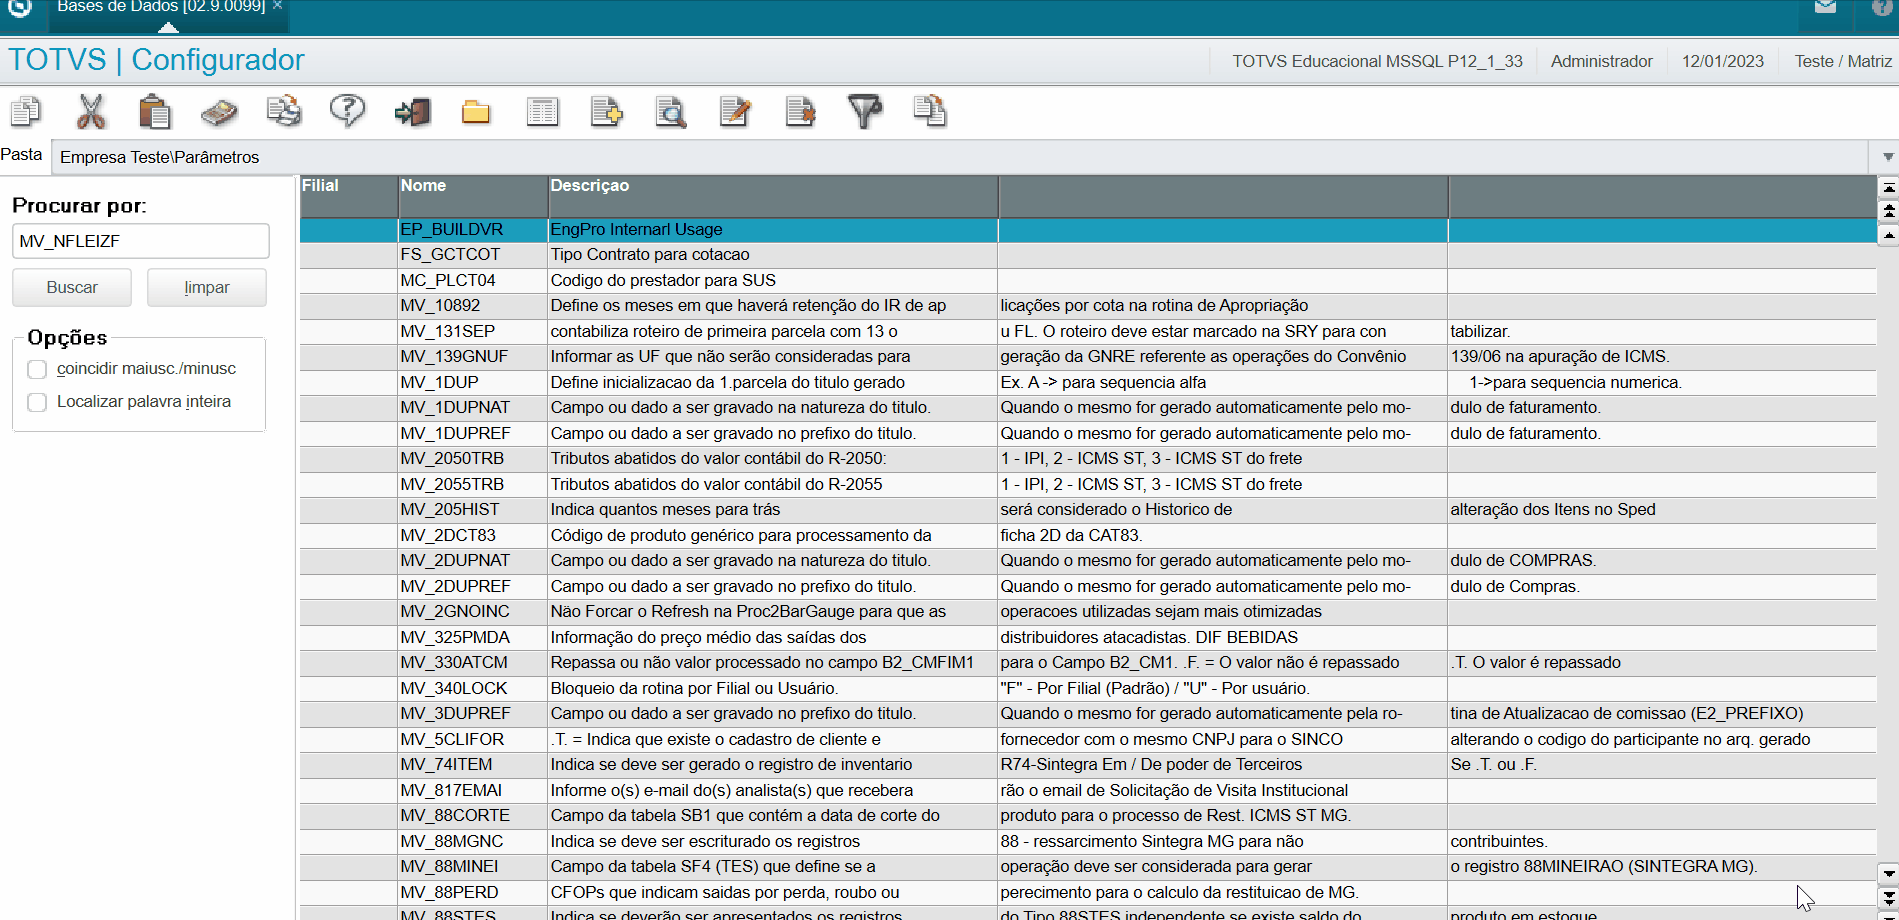Expand the Pasta path dropdown arrow
This screenshot has width=1899, height=920.
pos(1888,157)
